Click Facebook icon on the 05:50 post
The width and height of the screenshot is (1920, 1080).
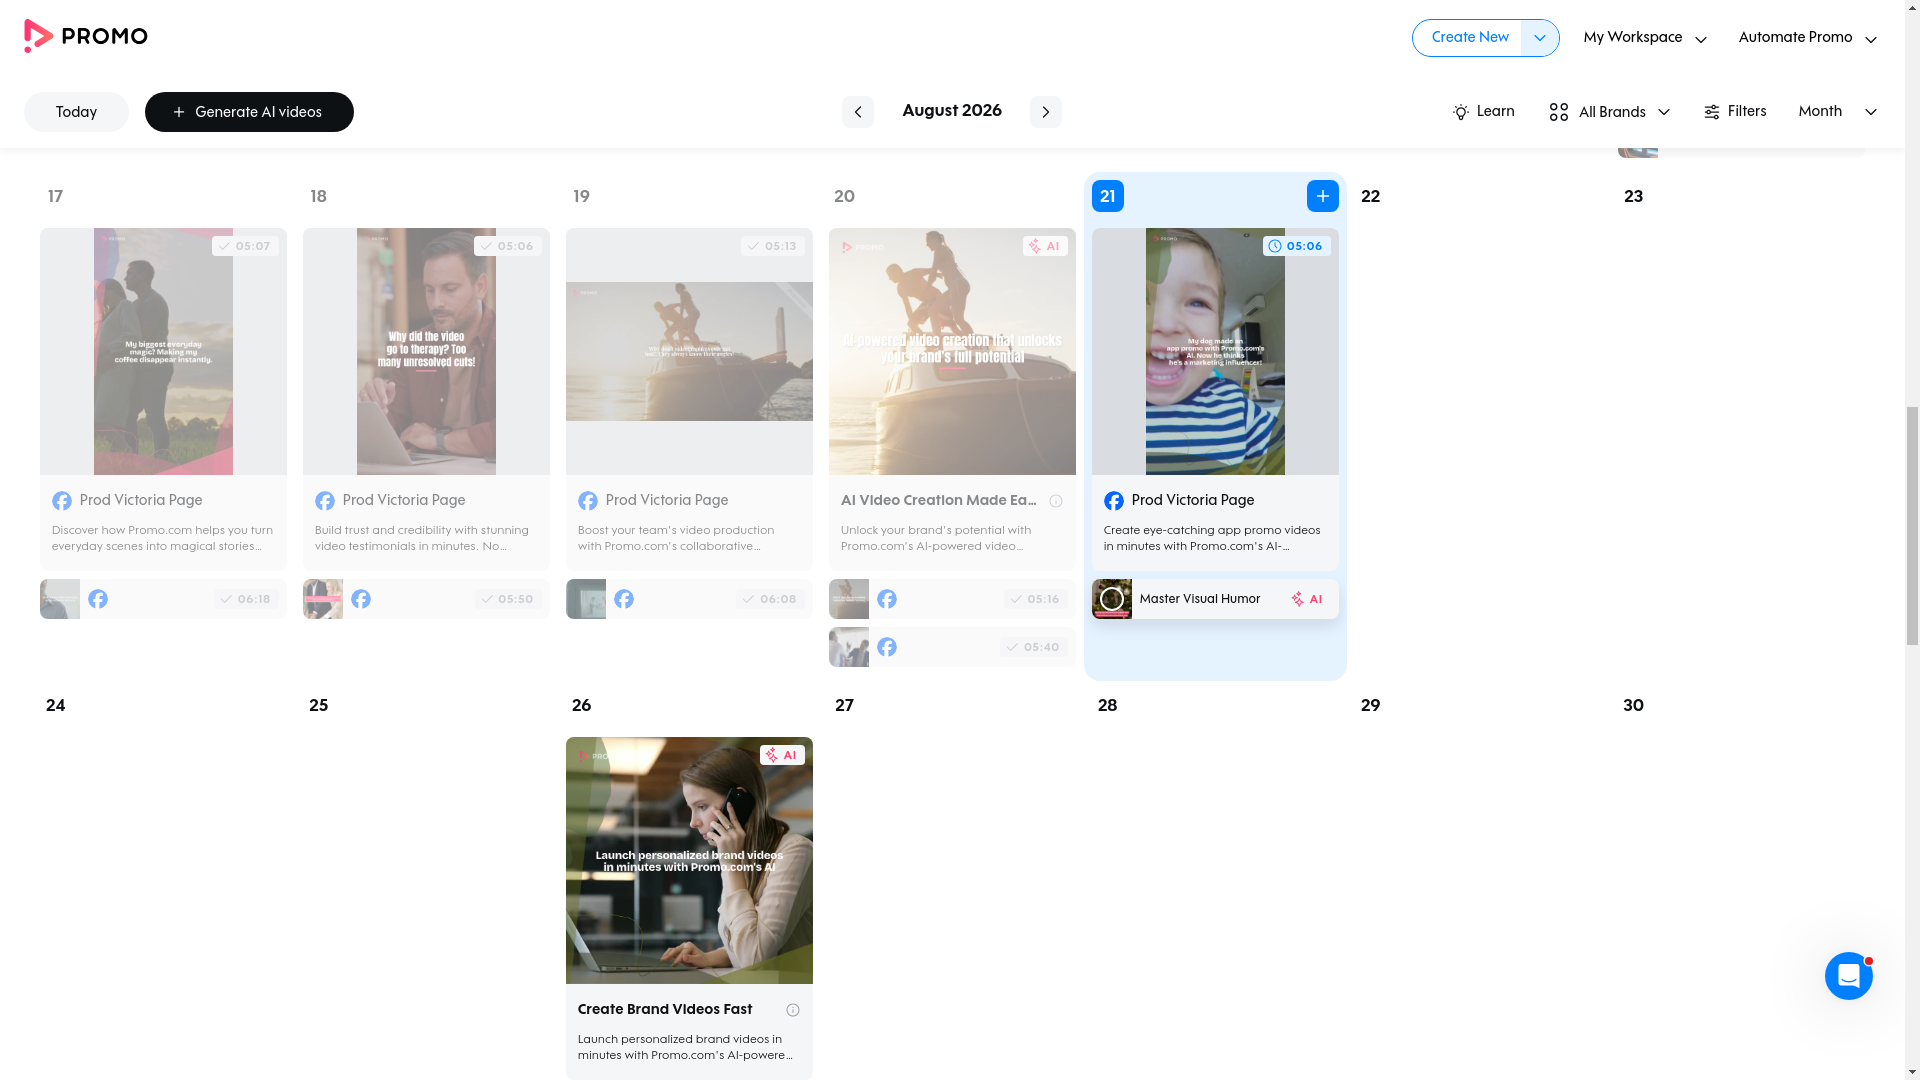coord(361,599)
